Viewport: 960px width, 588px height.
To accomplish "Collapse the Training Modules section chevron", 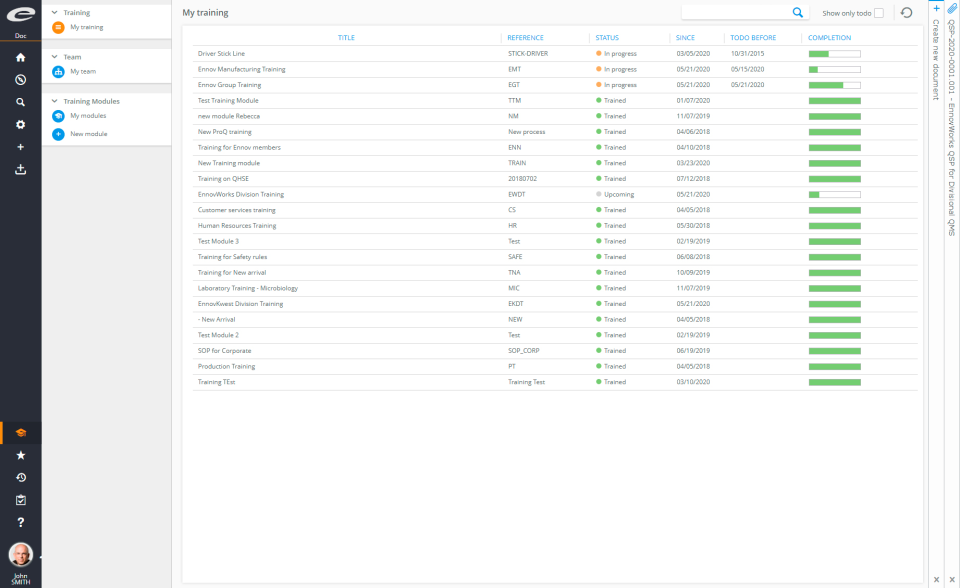I will coord(54,101).
